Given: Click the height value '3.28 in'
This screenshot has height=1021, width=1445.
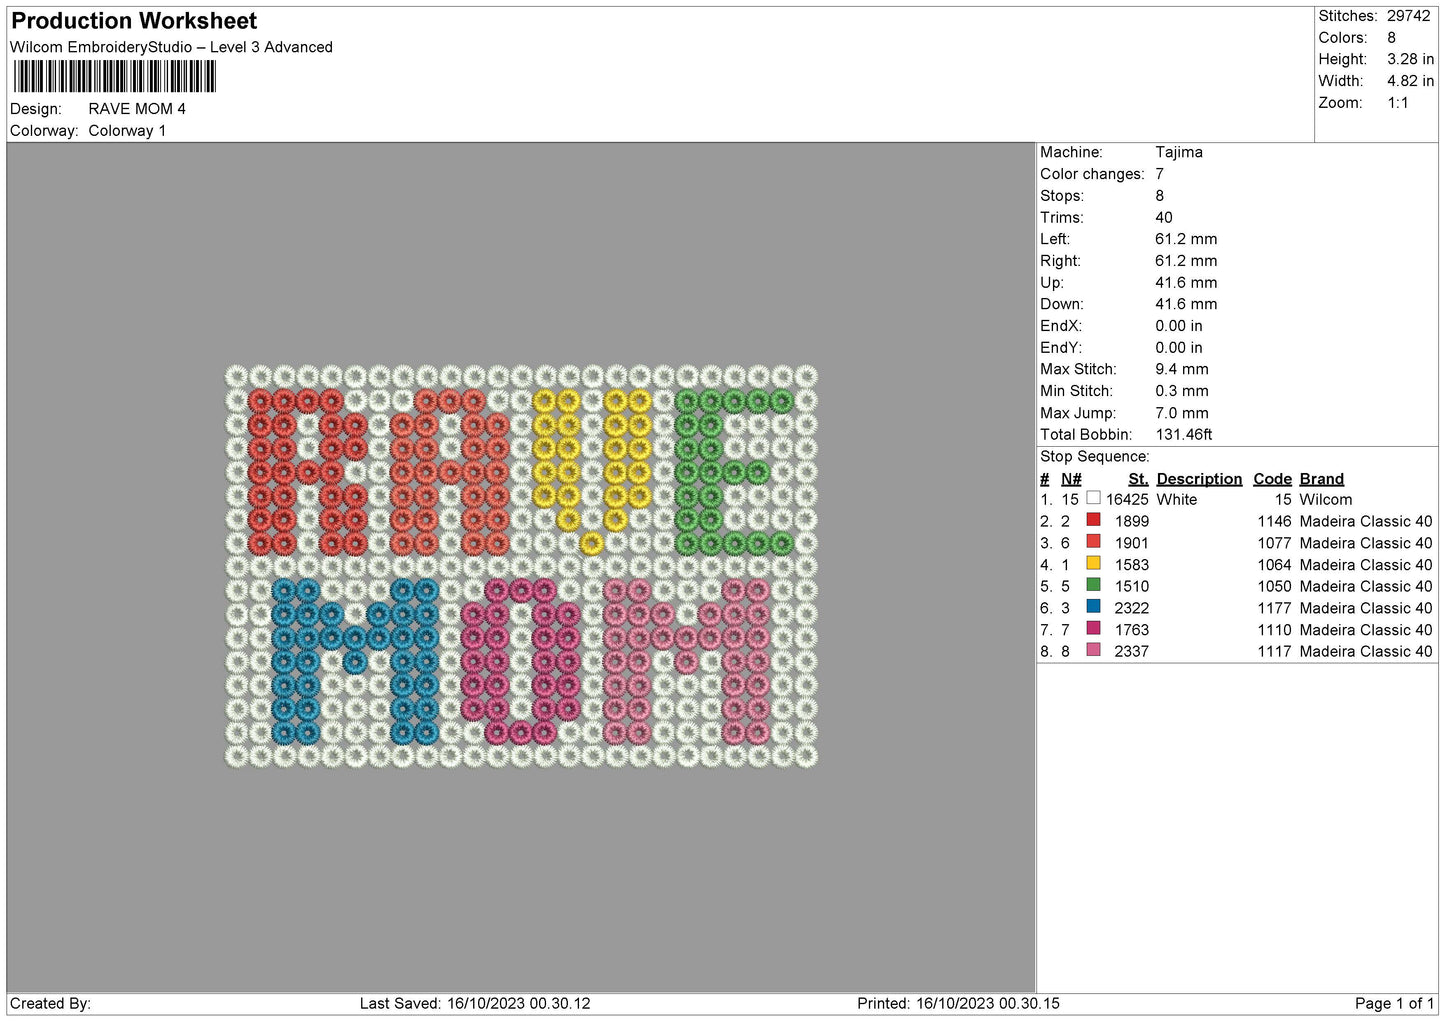Looking at the screenshot, I should tap(1410, 59).
